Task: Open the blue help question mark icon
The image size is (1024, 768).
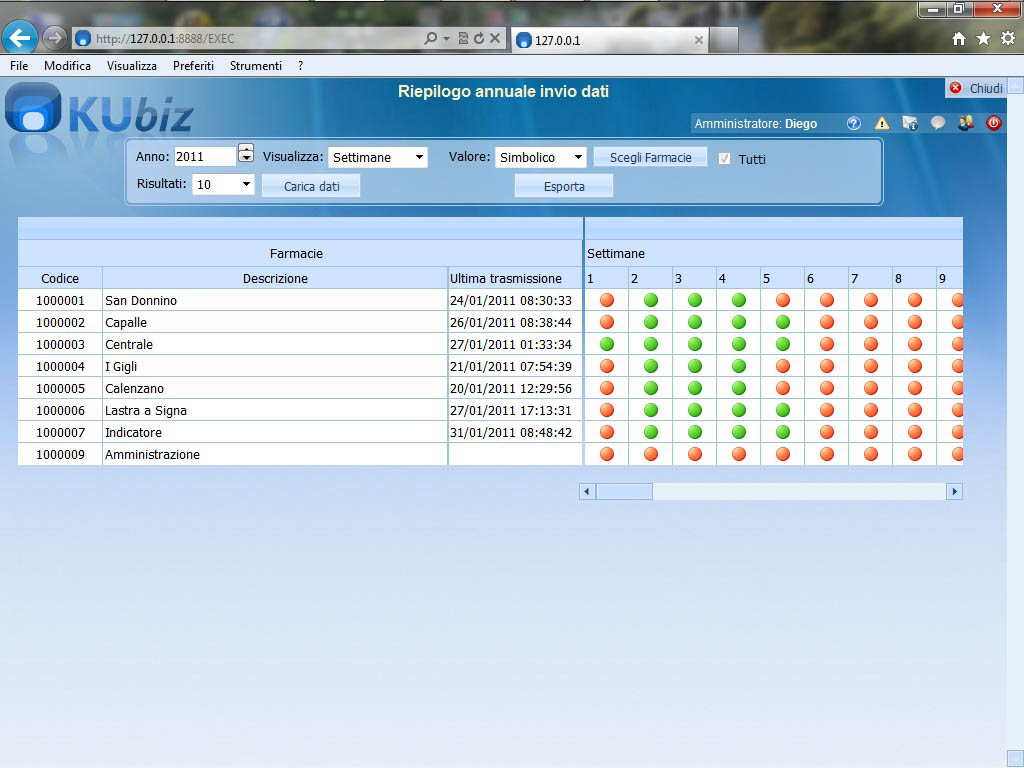Action: (853, 124)
